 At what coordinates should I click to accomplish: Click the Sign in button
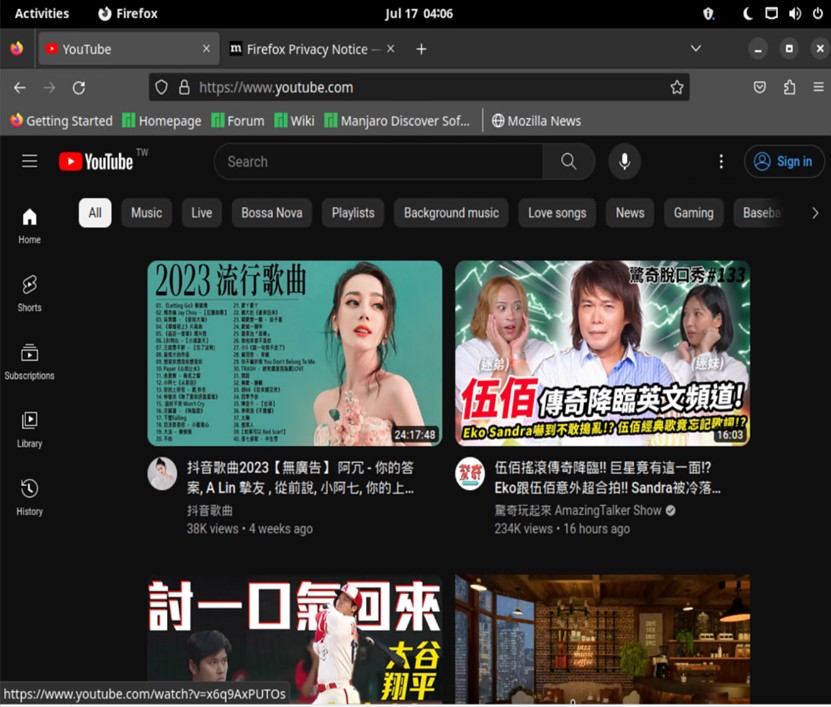coord(784,161)
